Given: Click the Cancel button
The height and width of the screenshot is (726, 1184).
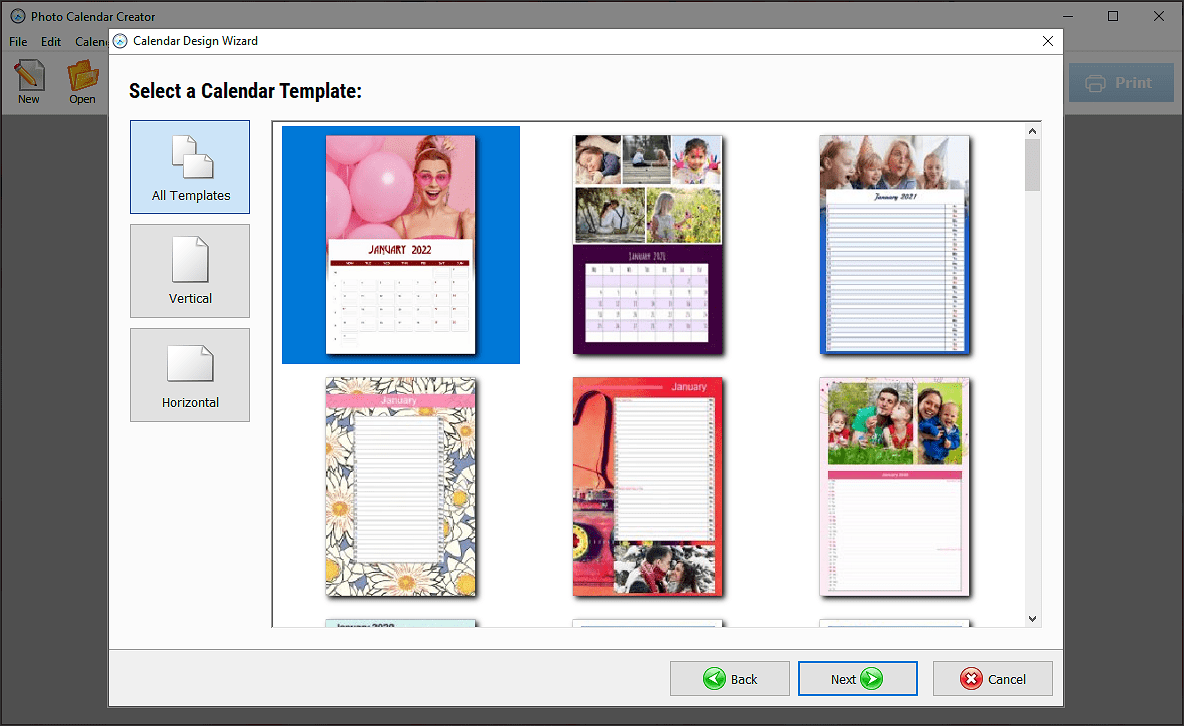Looking at the screenshot, I should tap(992, 678).
